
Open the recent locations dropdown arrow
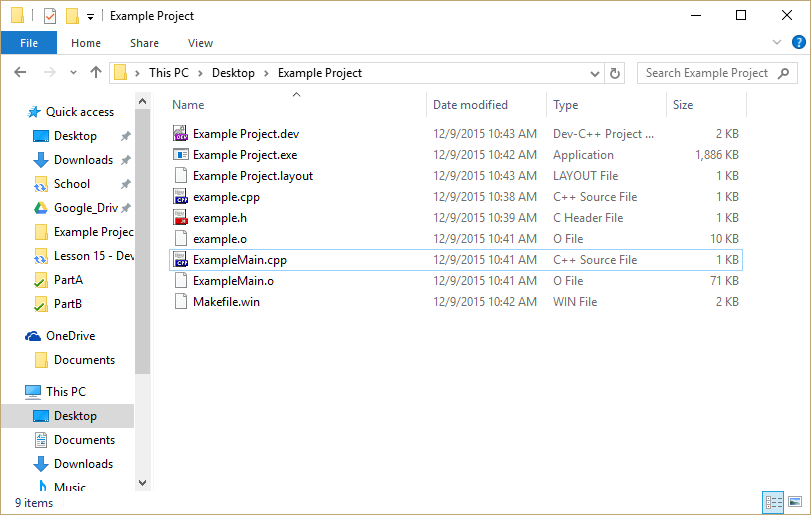click(73, 73)
